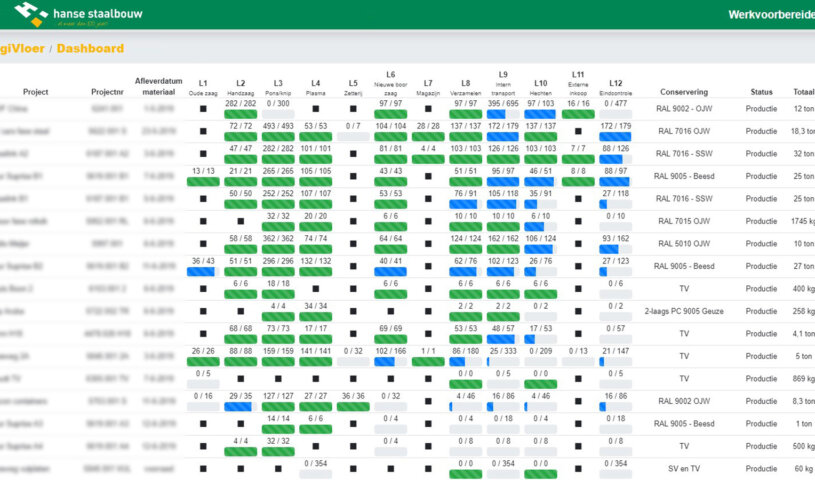
Task: Click black square under L4 in 400 kg row
Action: click(x=316, y=289)
